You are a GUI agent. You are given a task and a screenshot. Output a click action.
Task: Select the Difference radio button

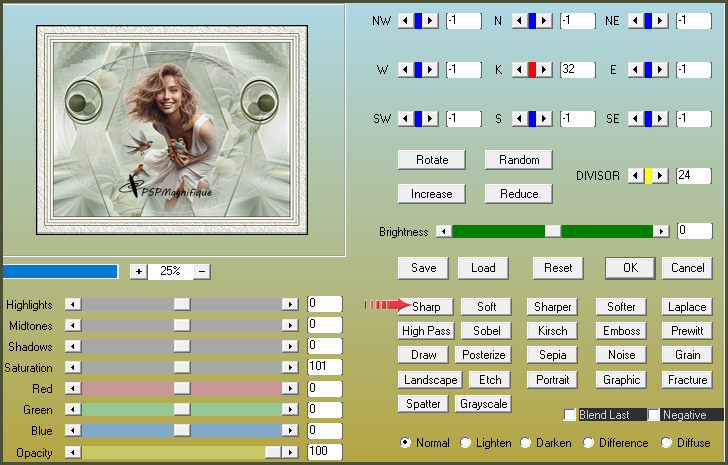[x=590, y=442]
